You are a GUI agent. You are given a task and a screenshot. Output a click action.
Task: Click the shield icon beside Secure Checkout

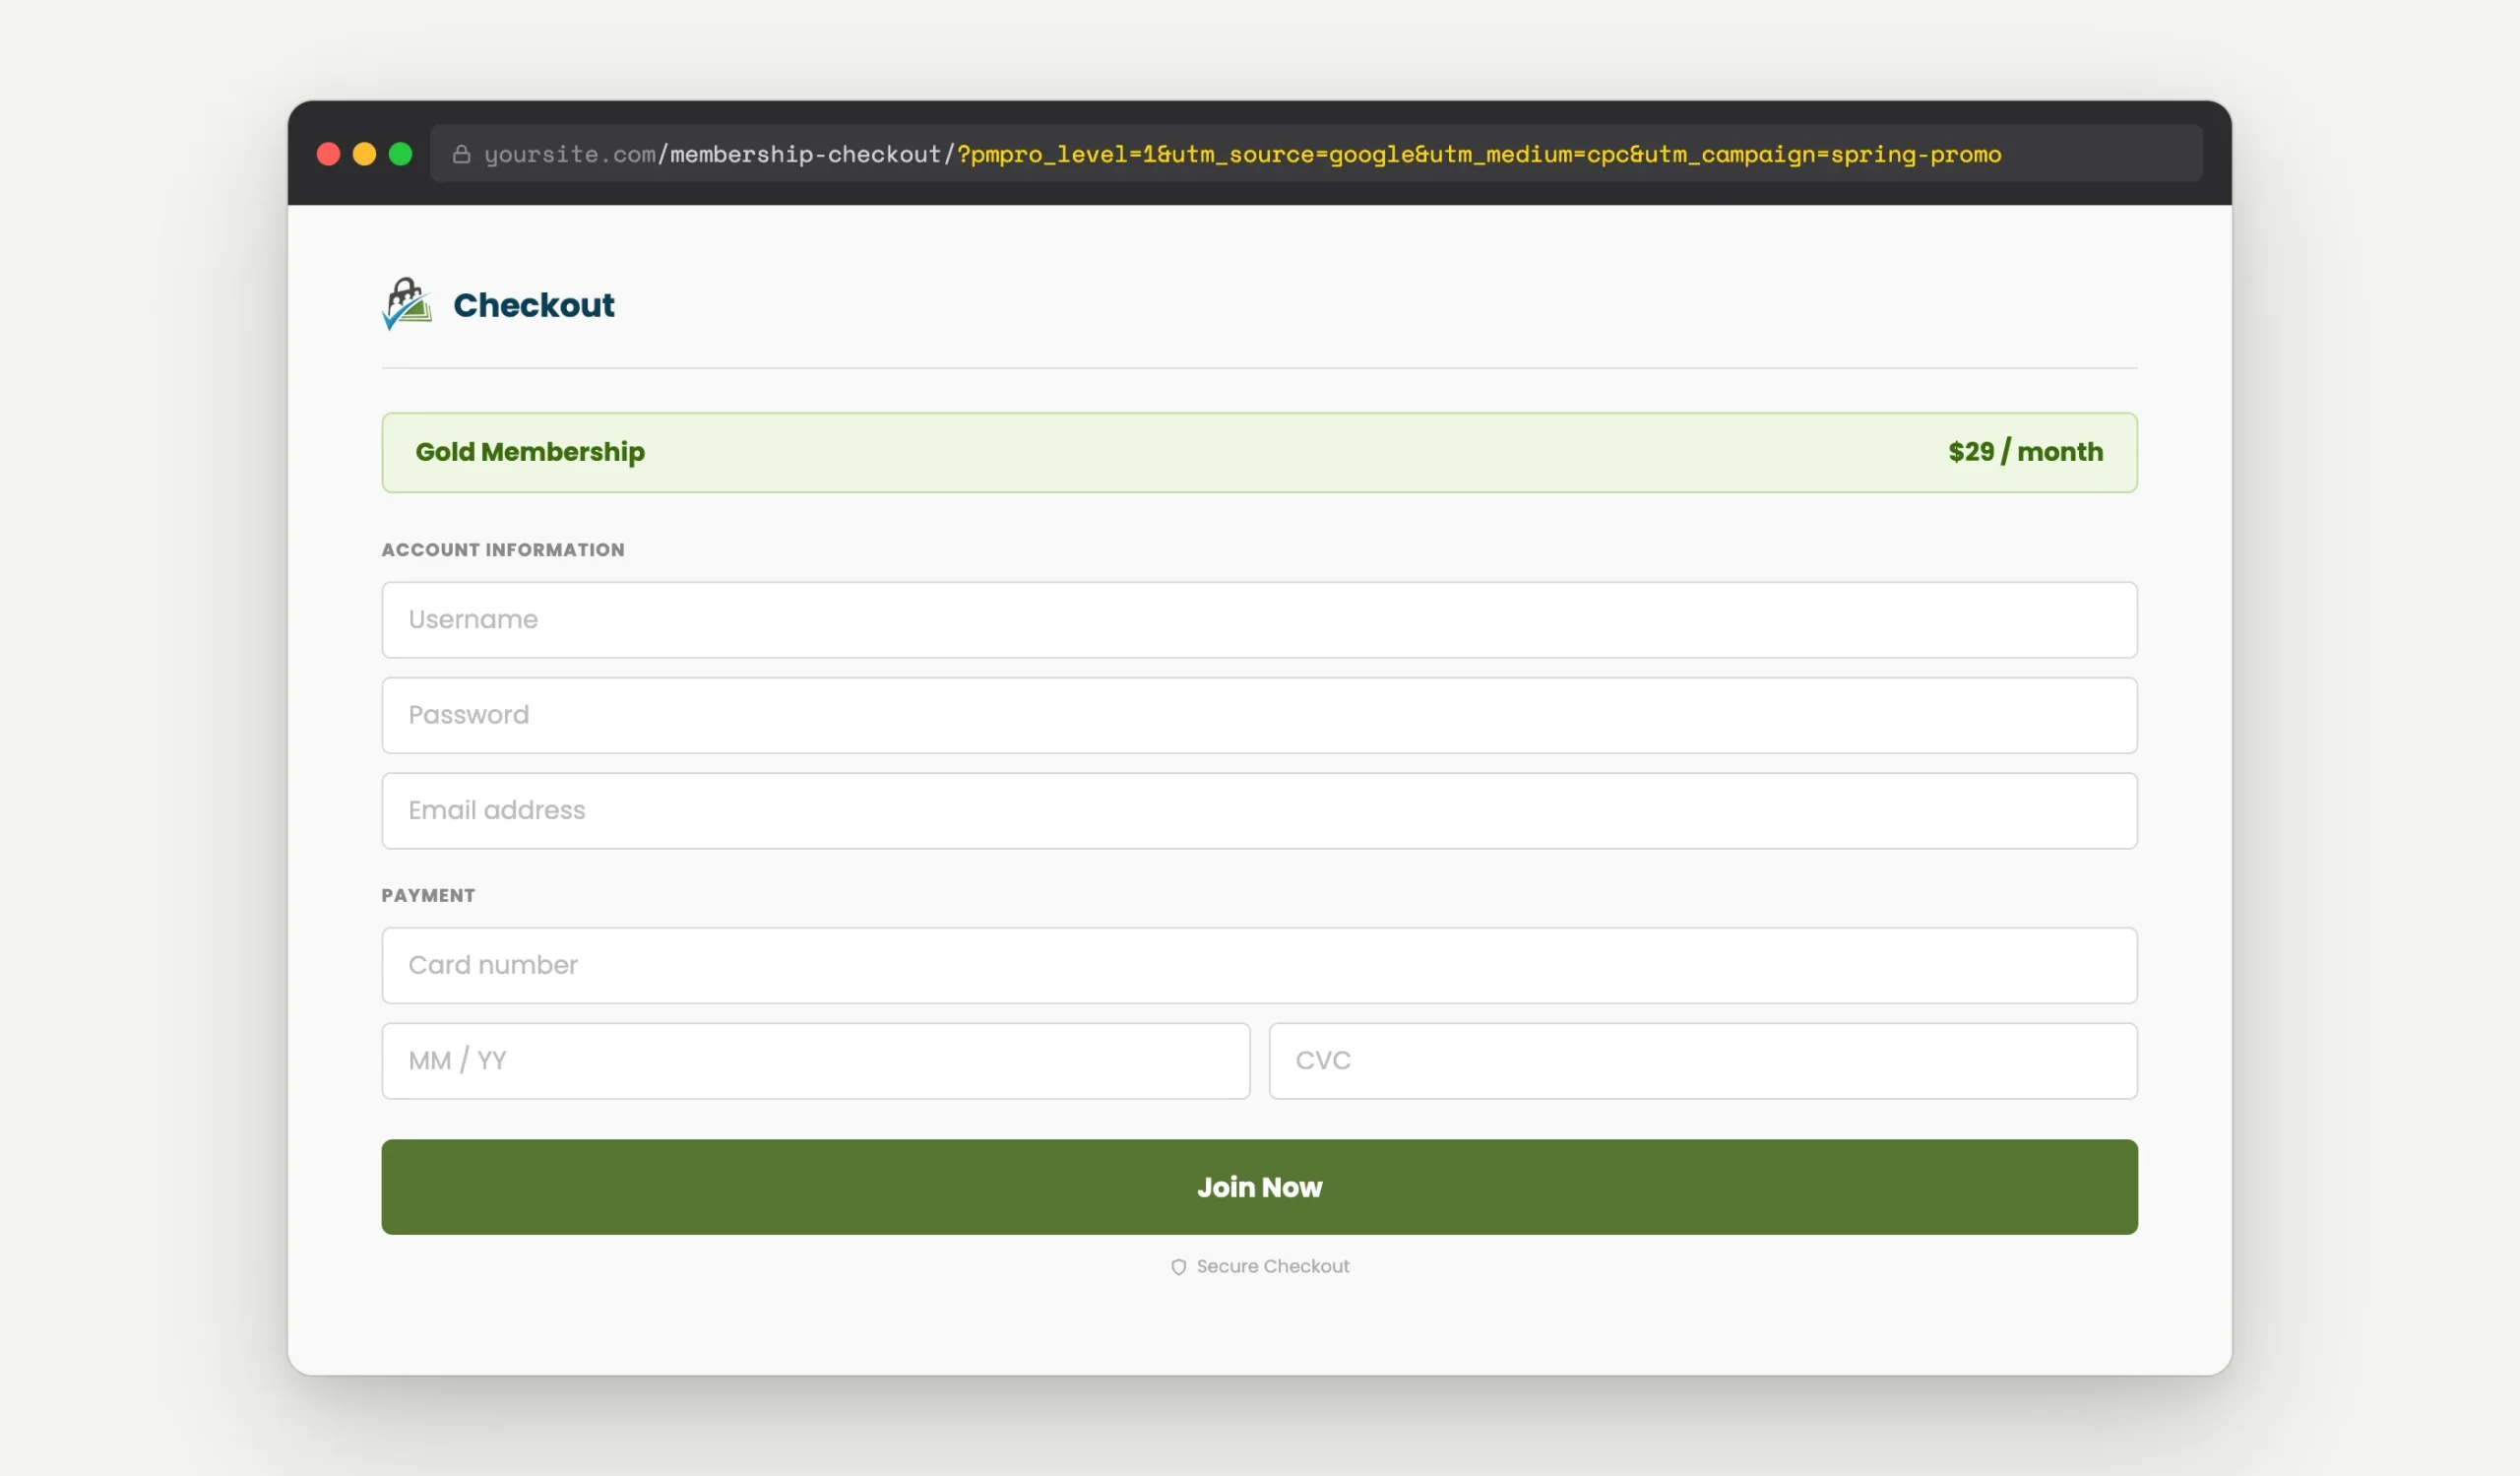(1178, 1266)
